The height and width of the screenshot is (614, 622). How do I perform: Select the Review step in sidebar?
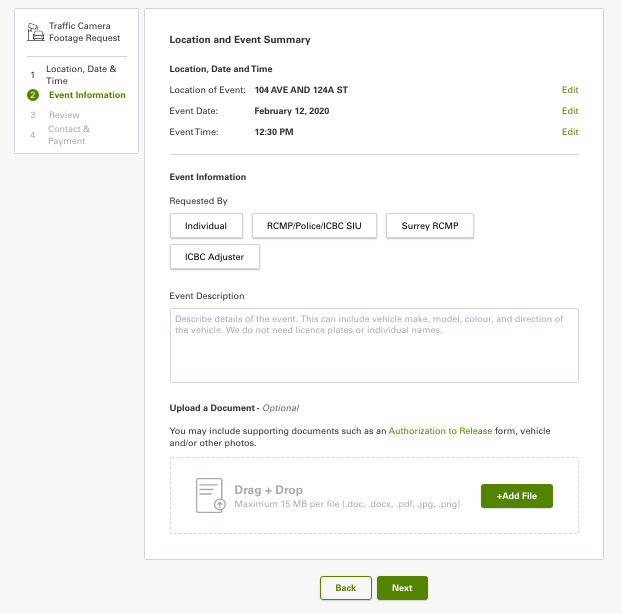tap(64, 115)
